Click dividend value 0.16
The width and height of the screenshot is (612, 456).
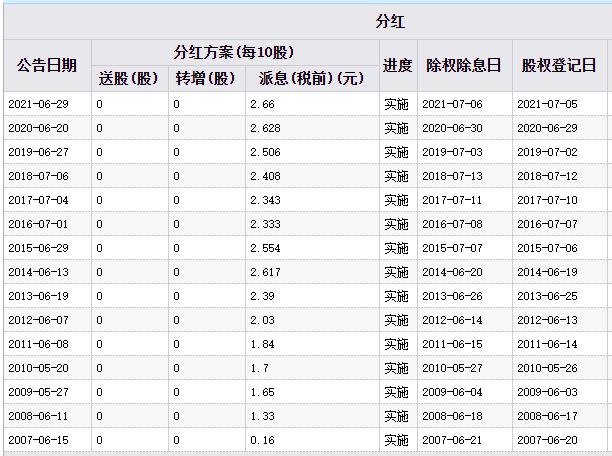tap(262, 440)
